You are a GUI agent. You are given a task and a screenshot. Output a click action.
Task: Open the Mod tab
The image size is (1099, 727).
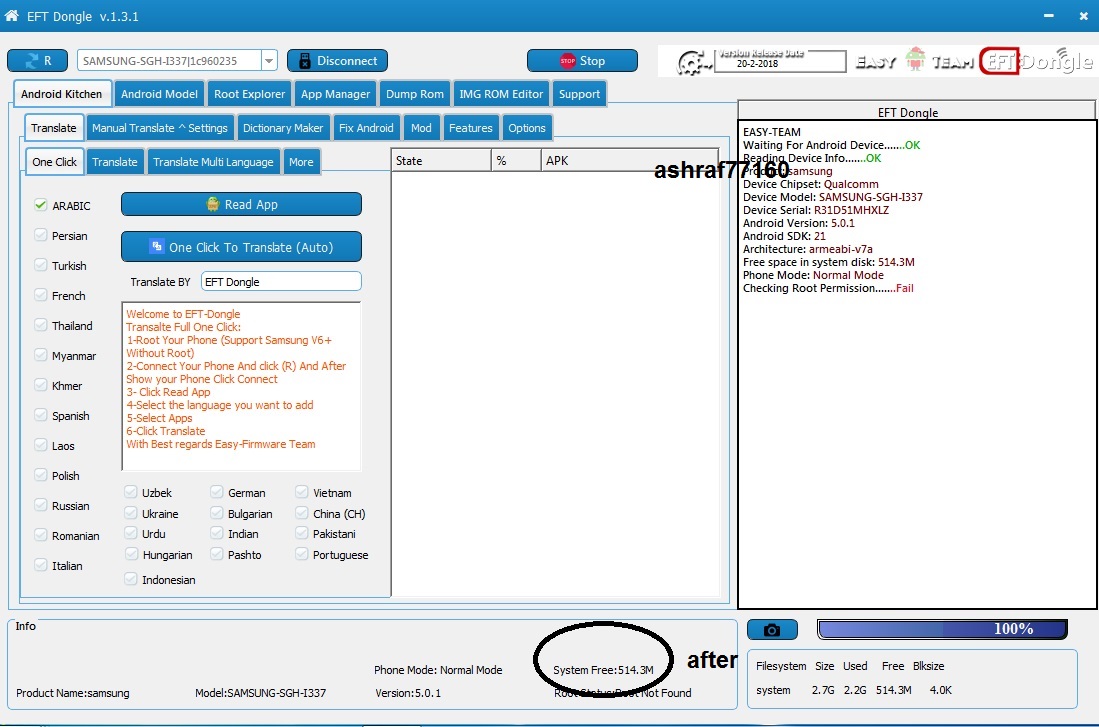pyautogui.click(x=421, y=128)
